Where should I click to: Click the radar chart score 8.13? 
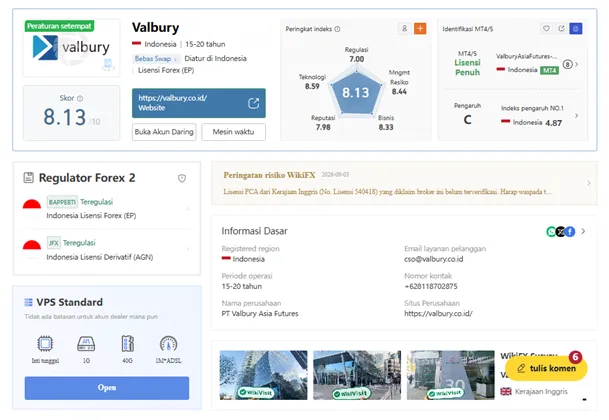coord(355,92)
